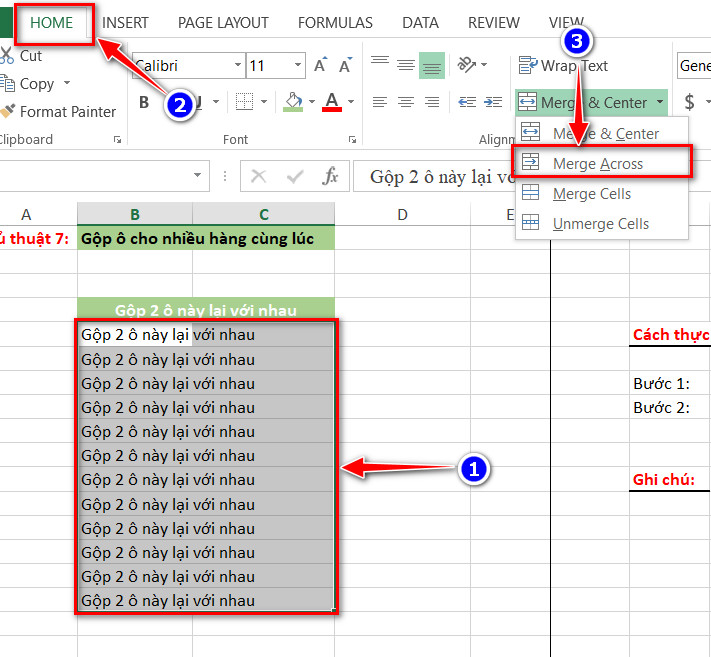The height and width of the screenshot is (657, 711).
Task: Toggle Bold formatting
Action: [x=144, y=102]
